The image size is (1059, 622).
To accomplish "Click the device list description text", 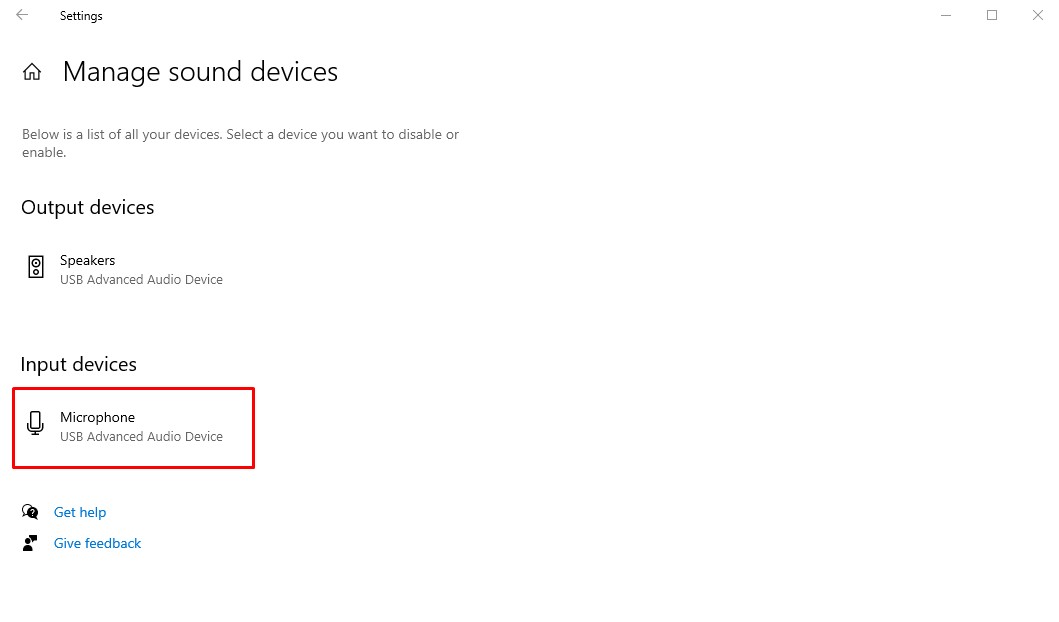I will pyautogui.click(x=240, y=142).
